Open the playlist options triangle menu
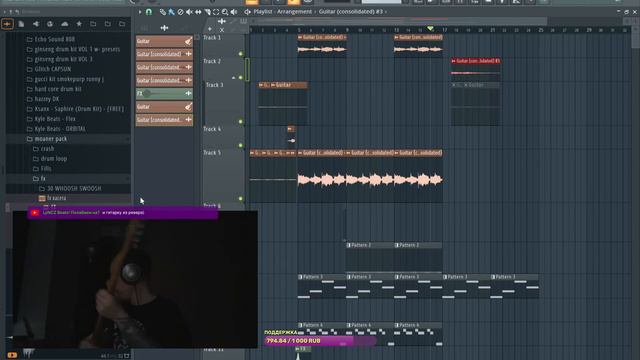 tap(140, 12)
